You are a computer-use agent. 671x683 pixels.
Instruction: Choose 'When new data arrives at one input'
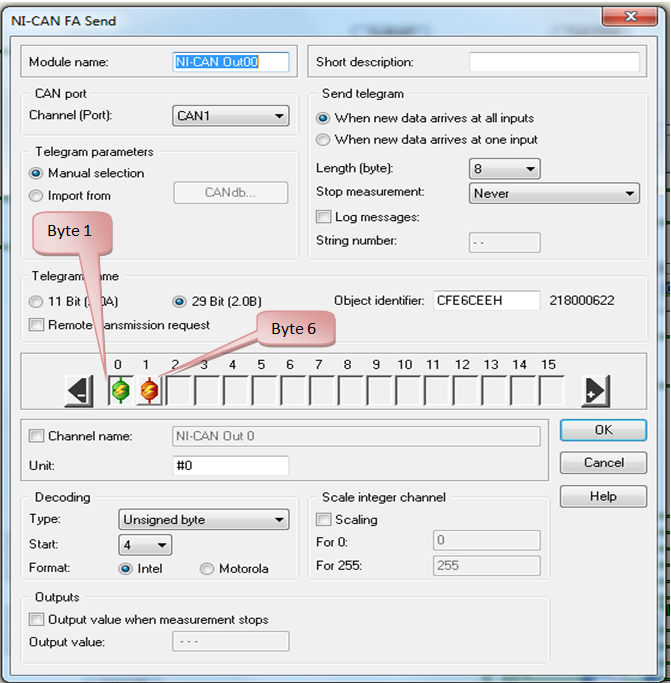(x=323, y=139)
